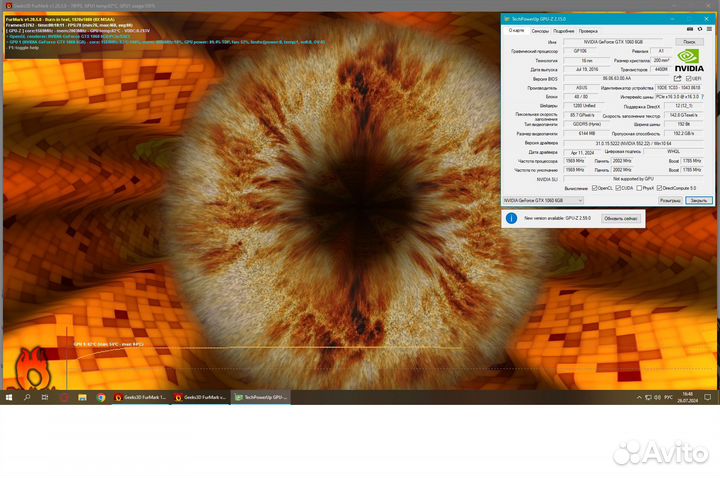This screenshot has height=478, width=720.
Task: Click the Windows Start button
Action: (x=9, y=397)
